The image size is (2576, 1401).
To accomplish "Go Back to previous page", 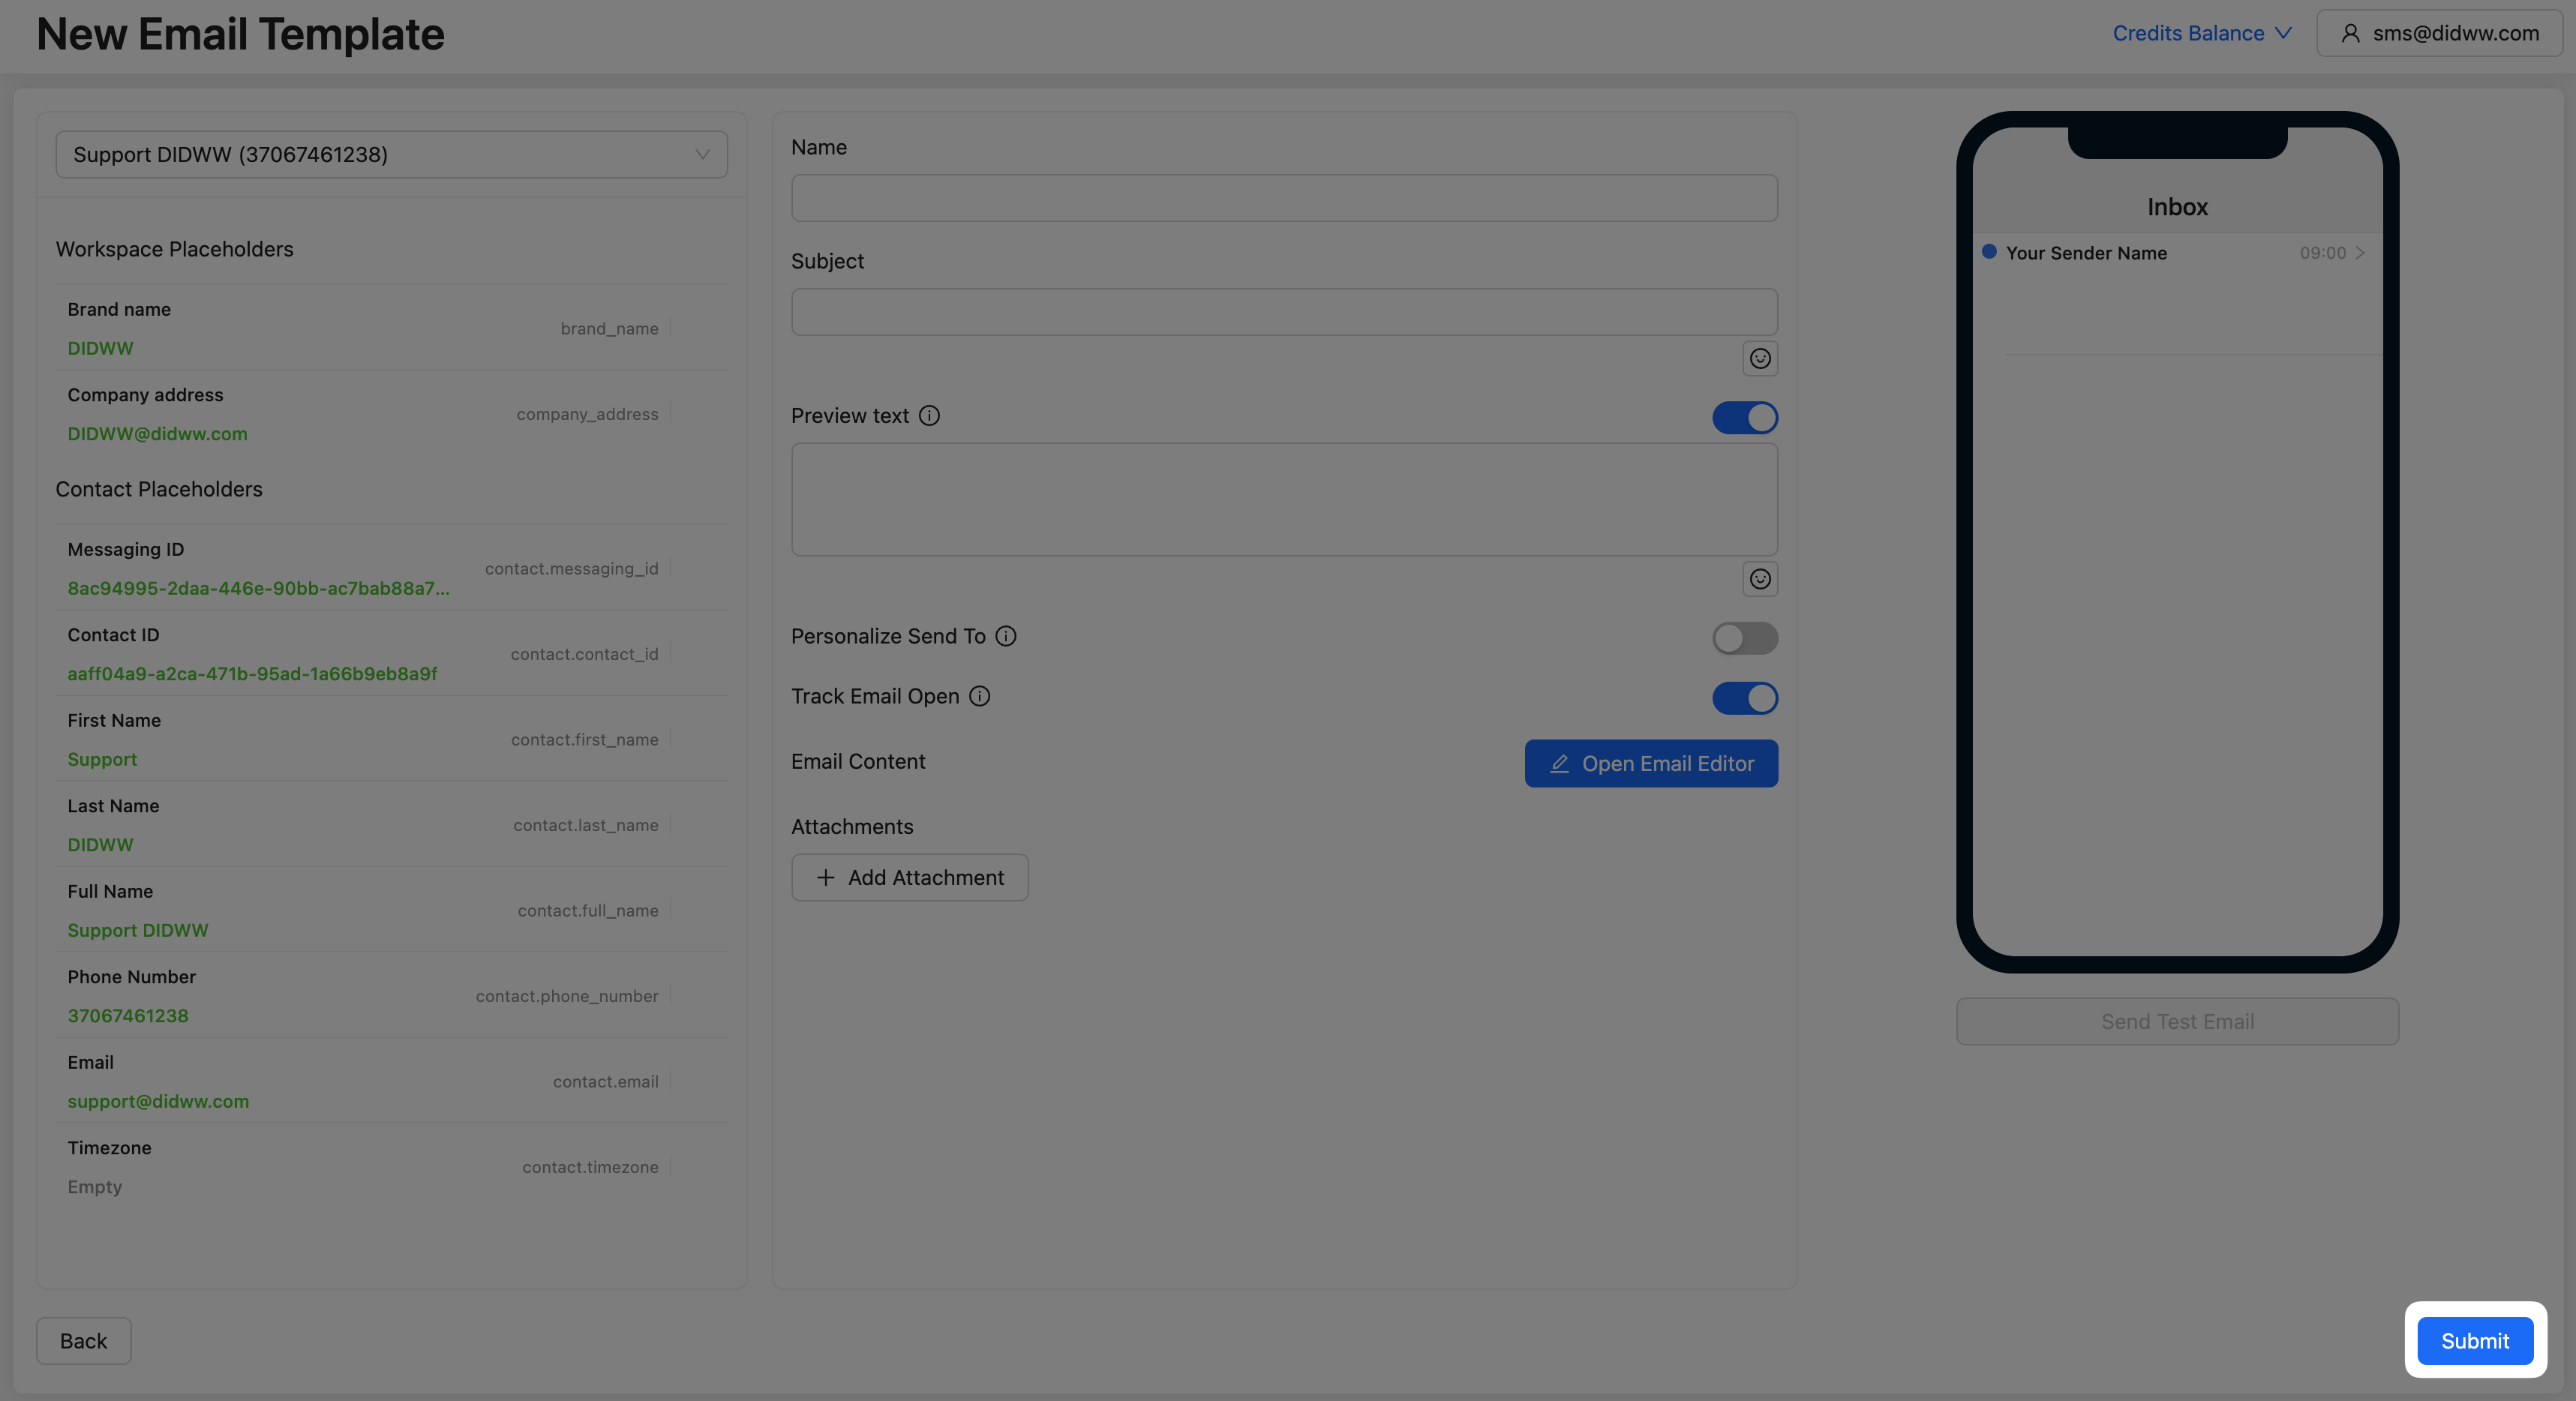I will 83,1340.
